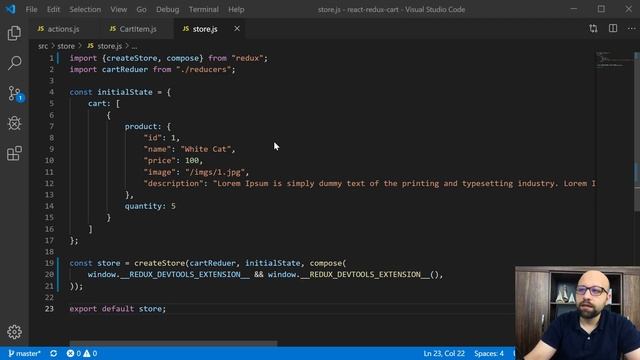Click the price value 100

click(192, 160)
